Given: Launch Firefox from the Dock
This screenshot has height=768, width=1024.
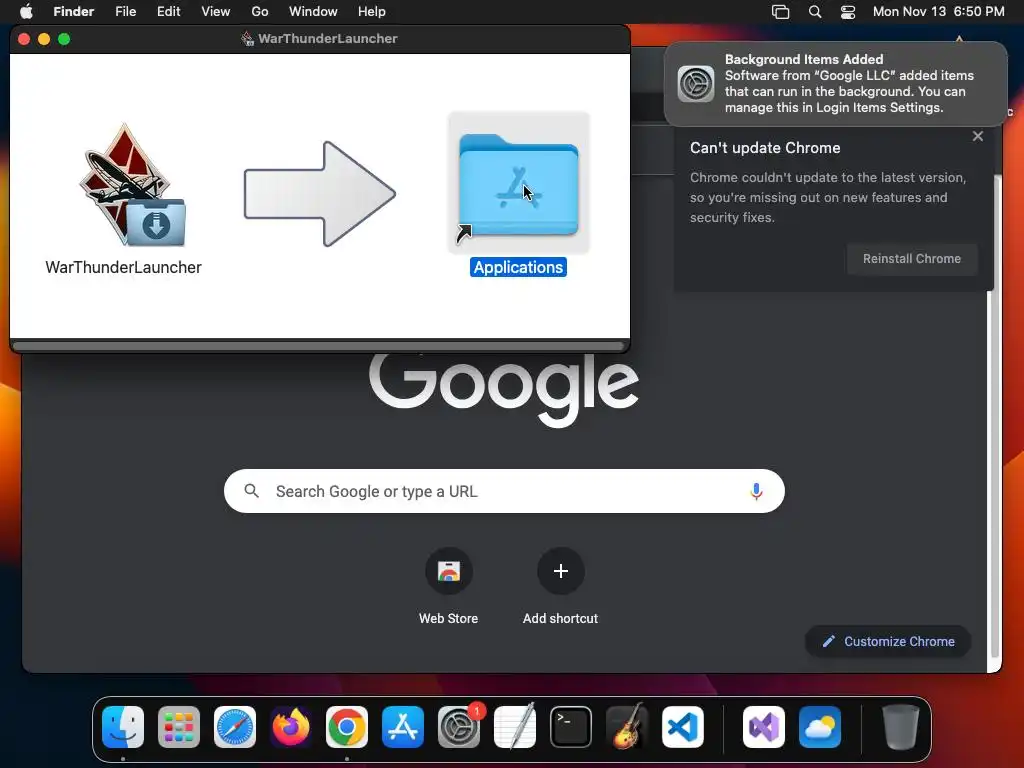Looking at the screenshot, I should [291, 727].
